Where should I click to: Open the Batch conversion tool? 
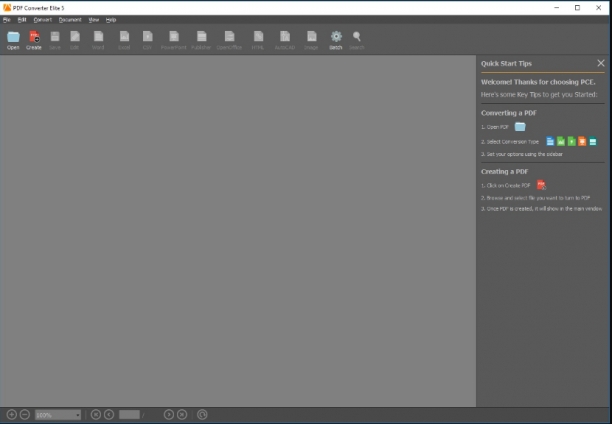[x=336, y=40]
